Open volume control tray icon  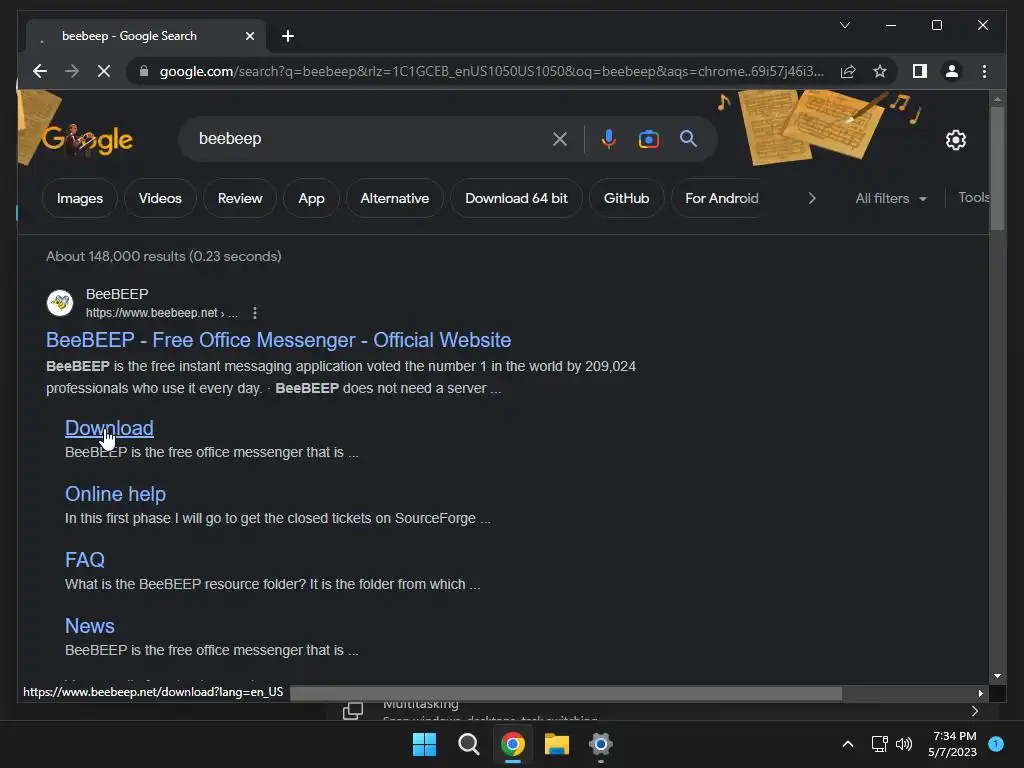[904, 744]
